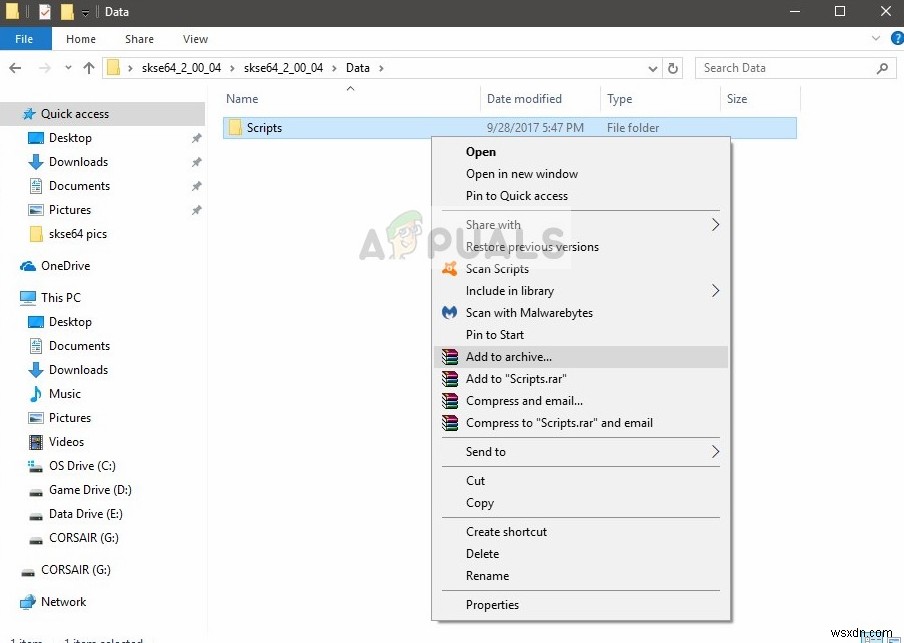904x643 pixels.
Task: Refresh the current folder view
Action: click(673, 68)
